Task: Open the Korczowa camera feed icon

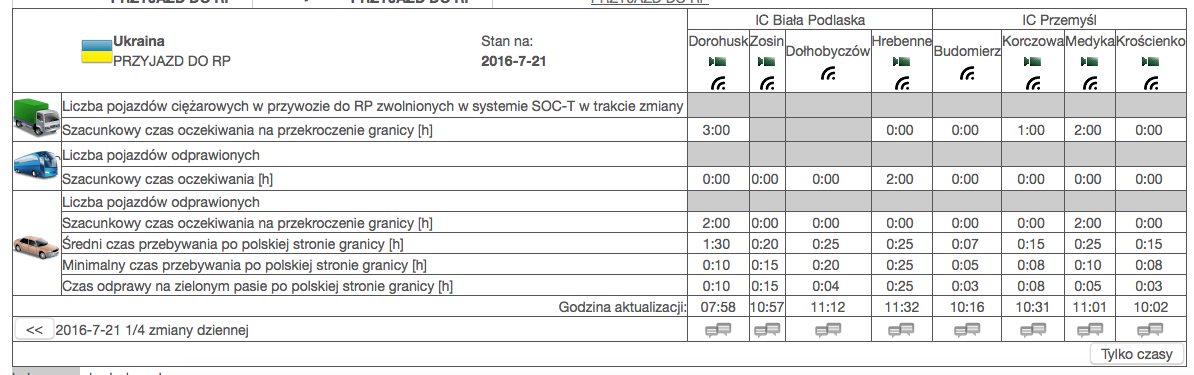Action: pos(1032,62)
